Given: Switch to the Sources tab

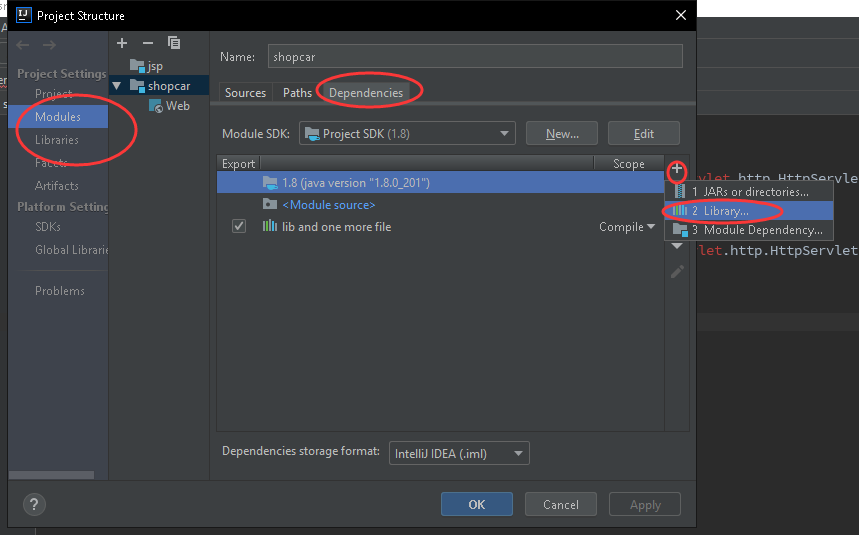Looking at the screenshot, I should coord(245,93).
